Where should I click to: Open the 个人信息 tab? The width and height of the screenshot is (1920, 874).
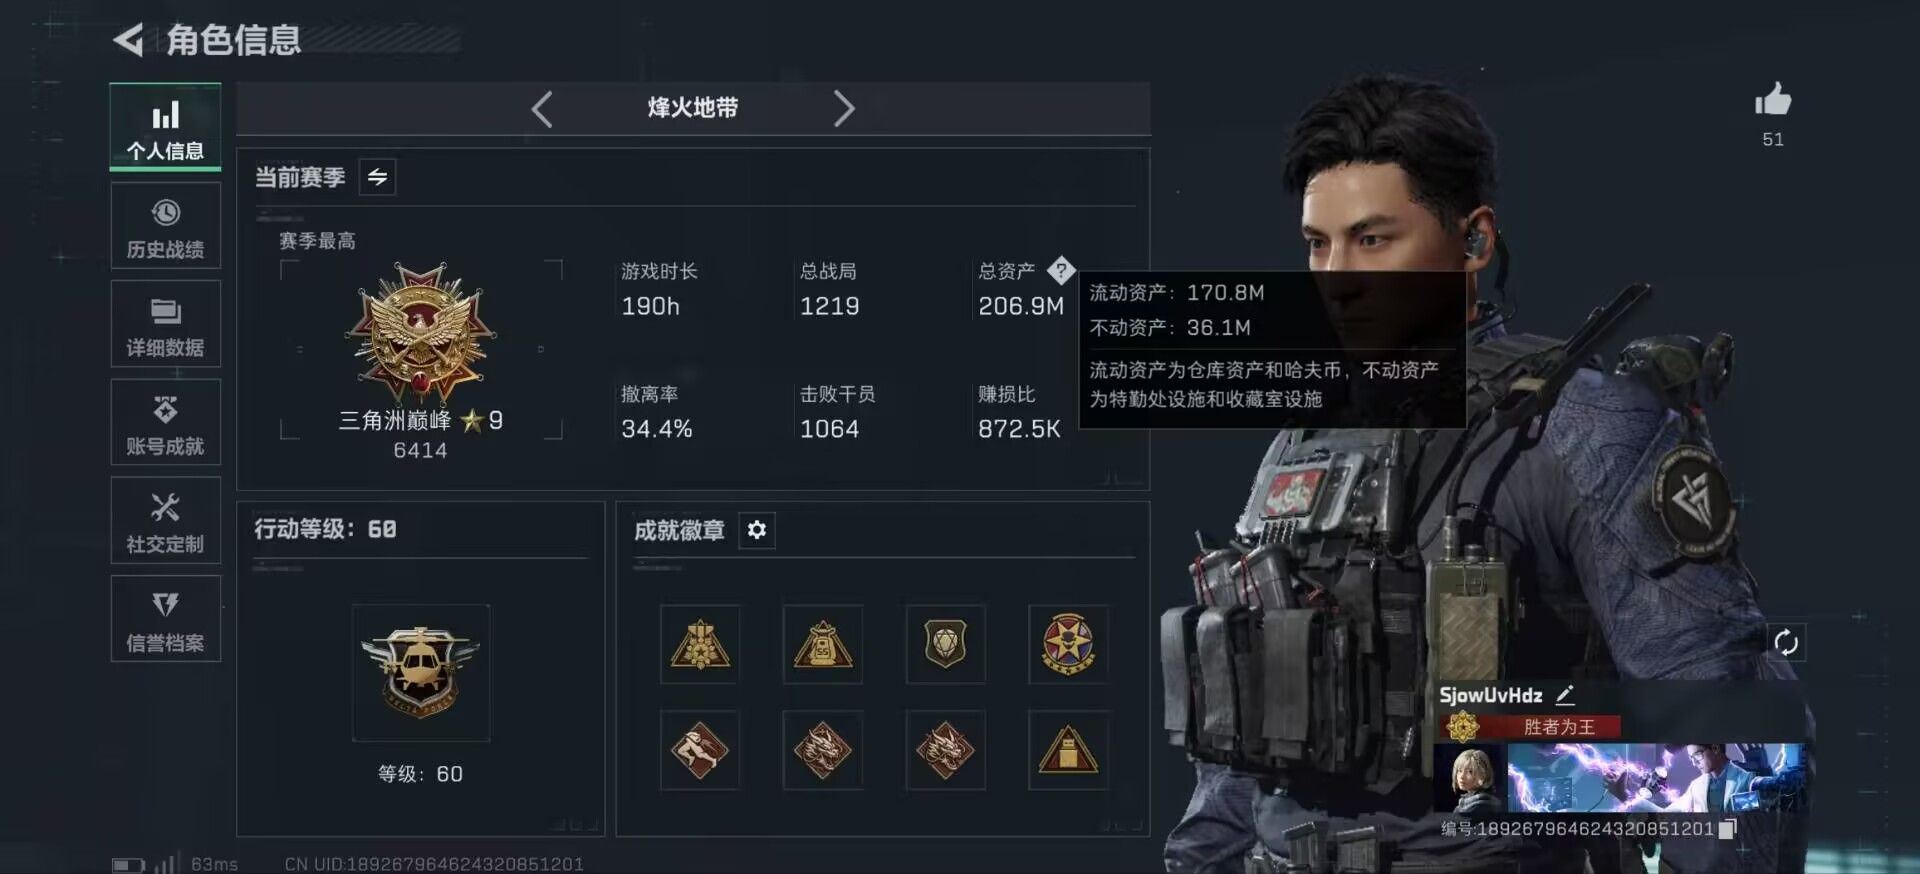(x=165, y=127)
